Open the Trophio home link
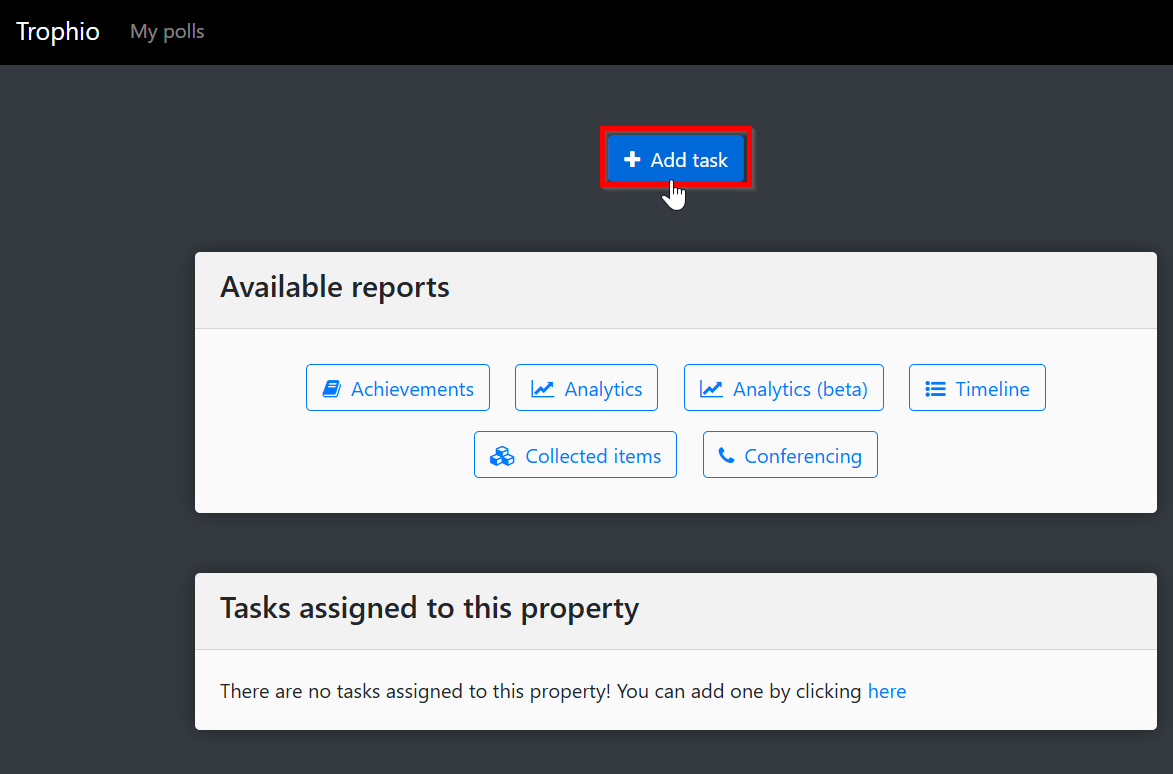This screenshot has width=1173, height=774. pos(58,31)
